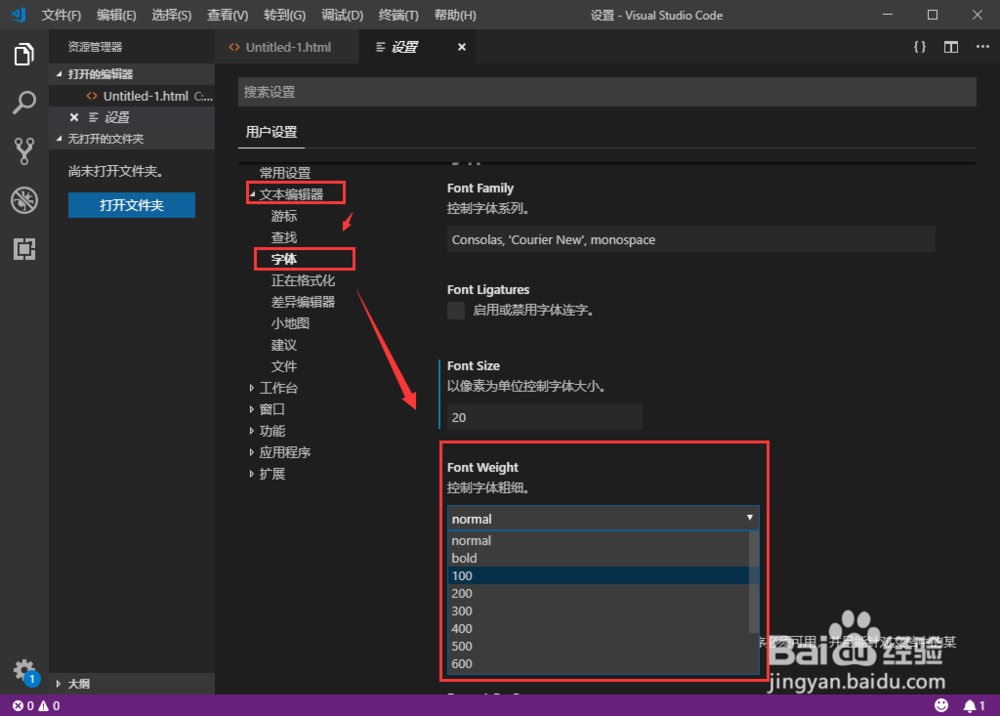
Task: Open the editor More Actions ellipsis
Action: [x=982, y=47]
